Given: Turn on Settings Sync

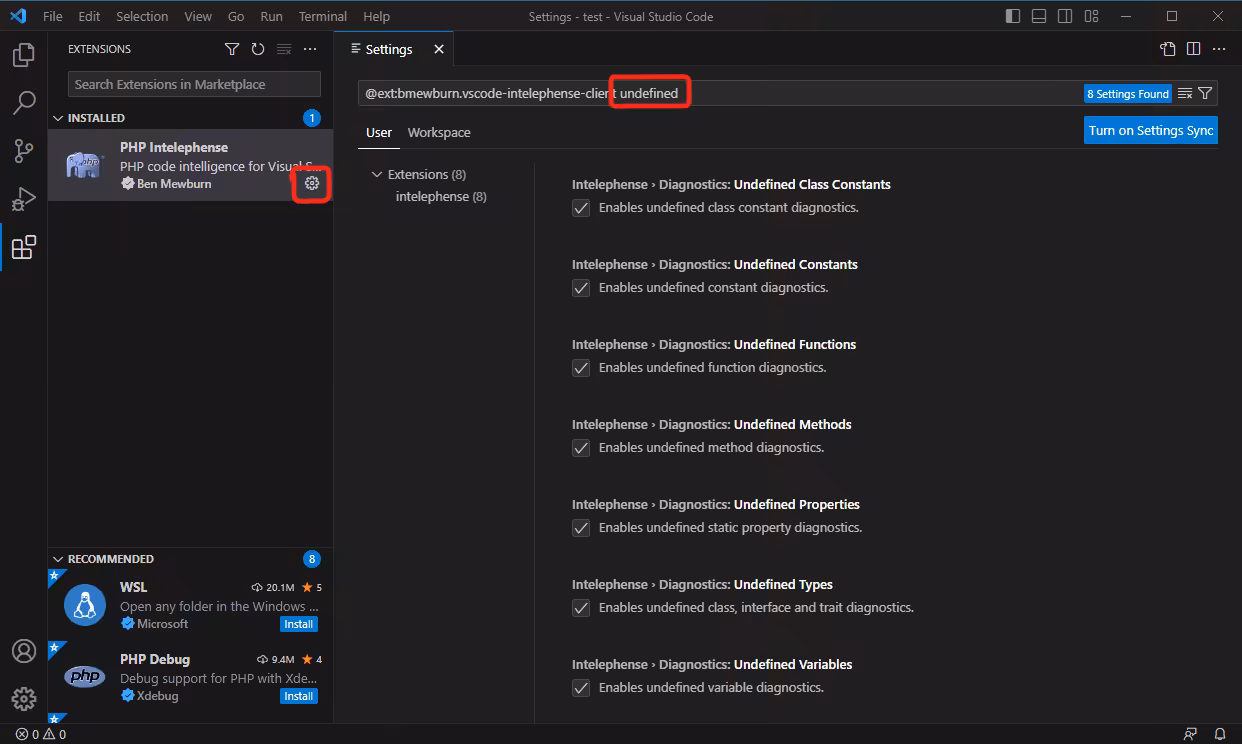Looking at the screenshot, I should (x=1151, y=130).
